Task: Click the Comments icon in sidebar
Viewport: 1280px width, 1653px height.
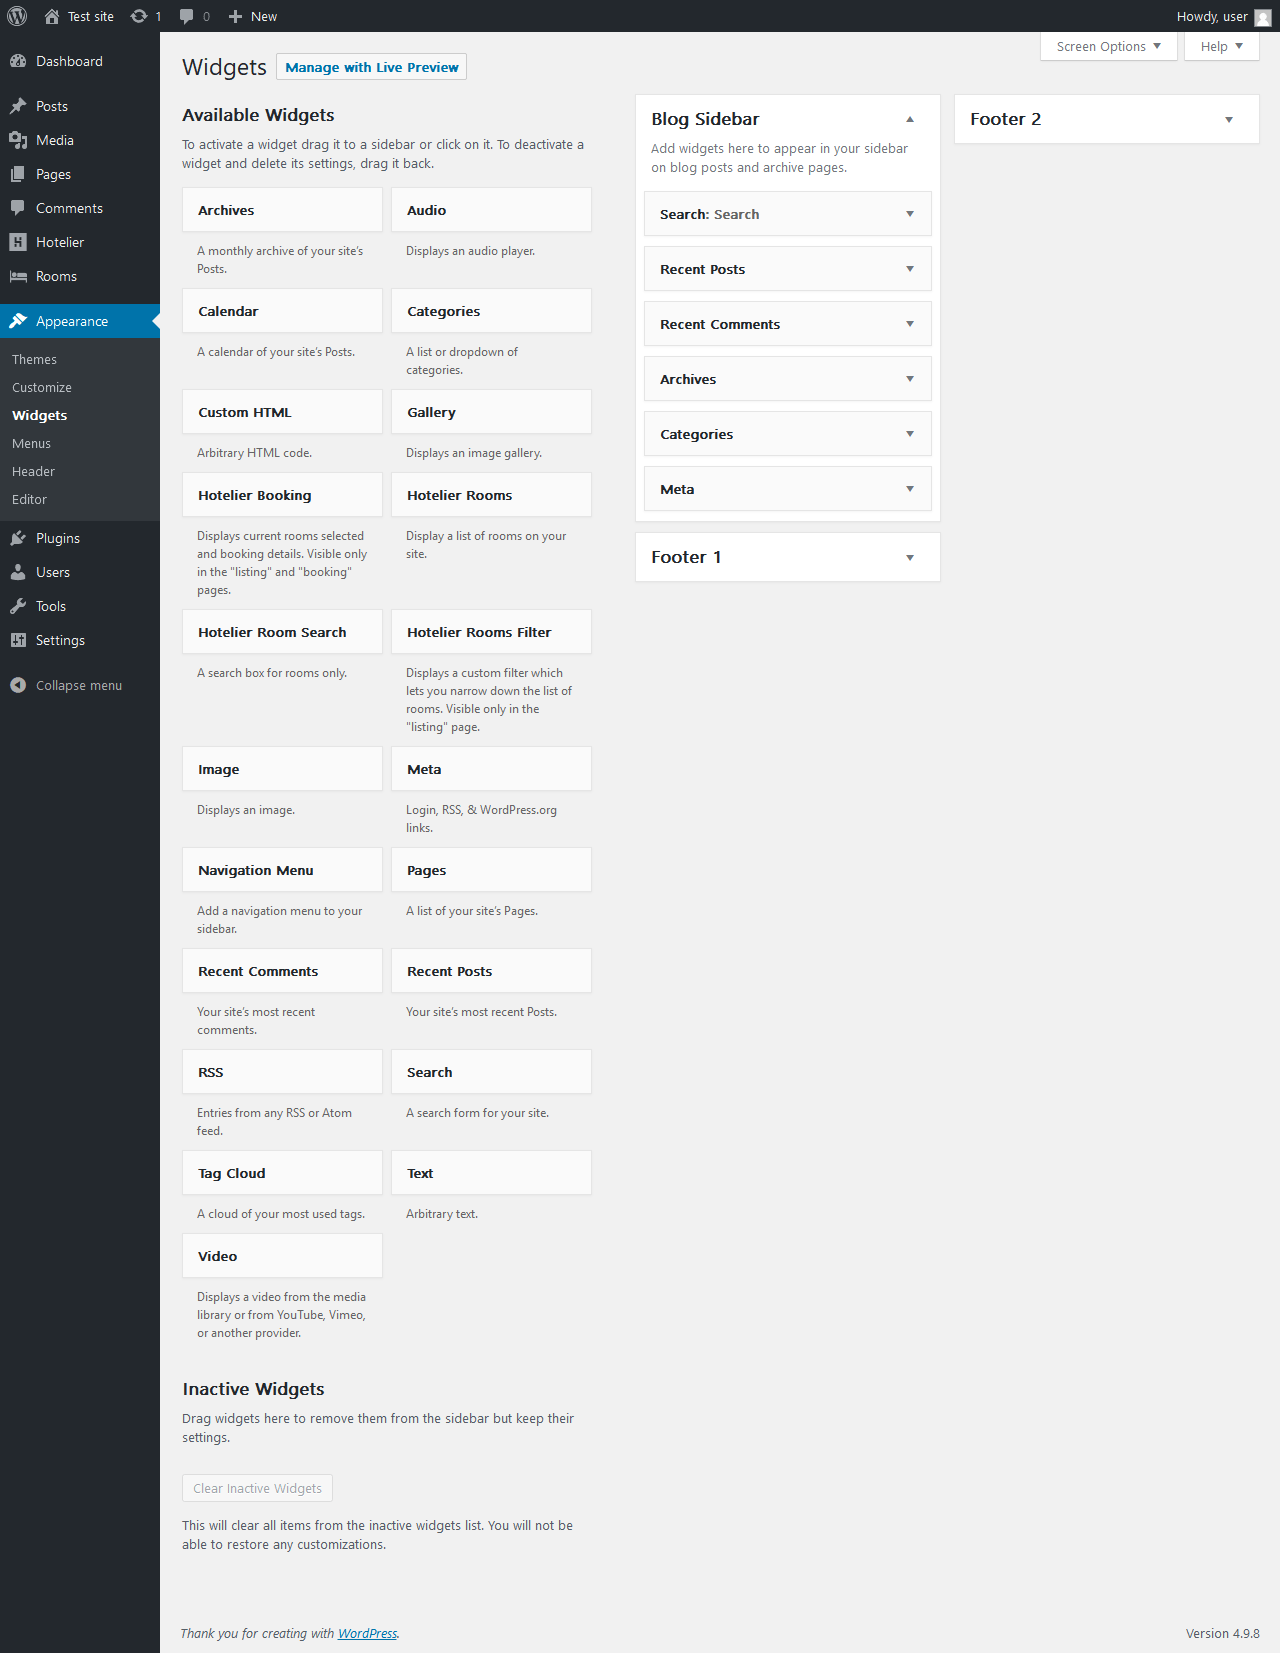Action: click(18, 208)
